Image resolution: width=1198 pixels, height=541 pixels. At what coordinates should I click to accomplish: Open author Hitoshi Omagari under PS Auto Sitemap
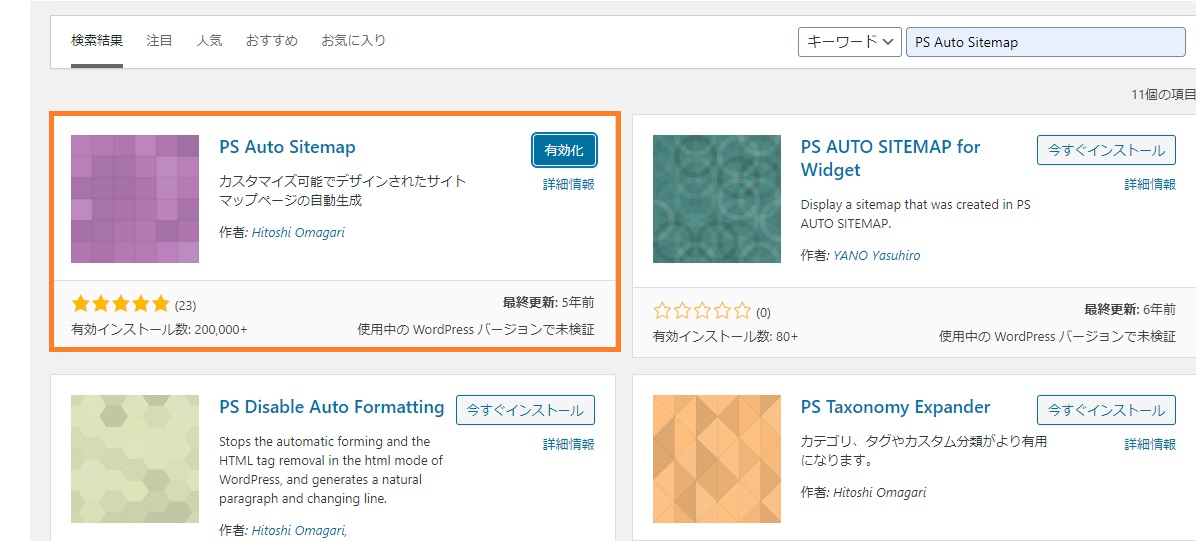298,232
